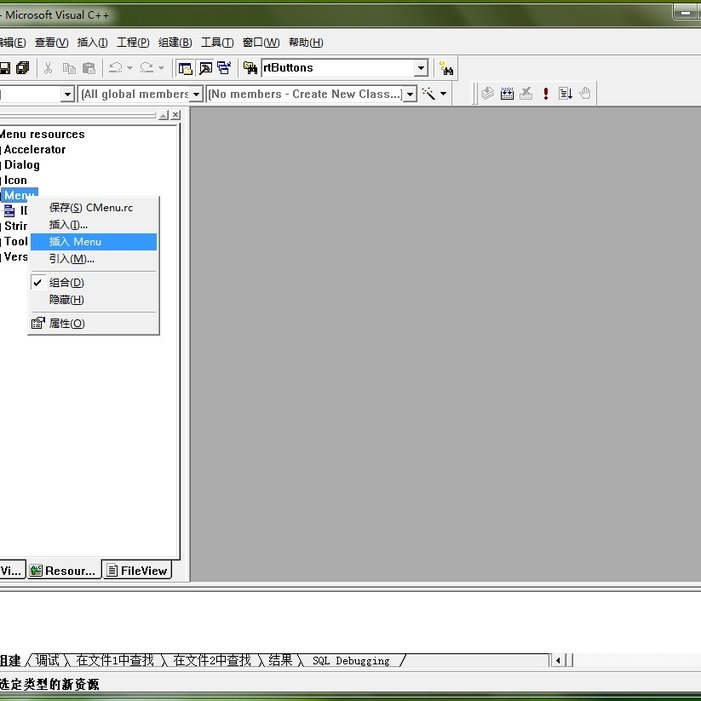Toggle the Output window icon
This screenshot has height=701, width=701.
pyautogui.click(x=205, y=68)
